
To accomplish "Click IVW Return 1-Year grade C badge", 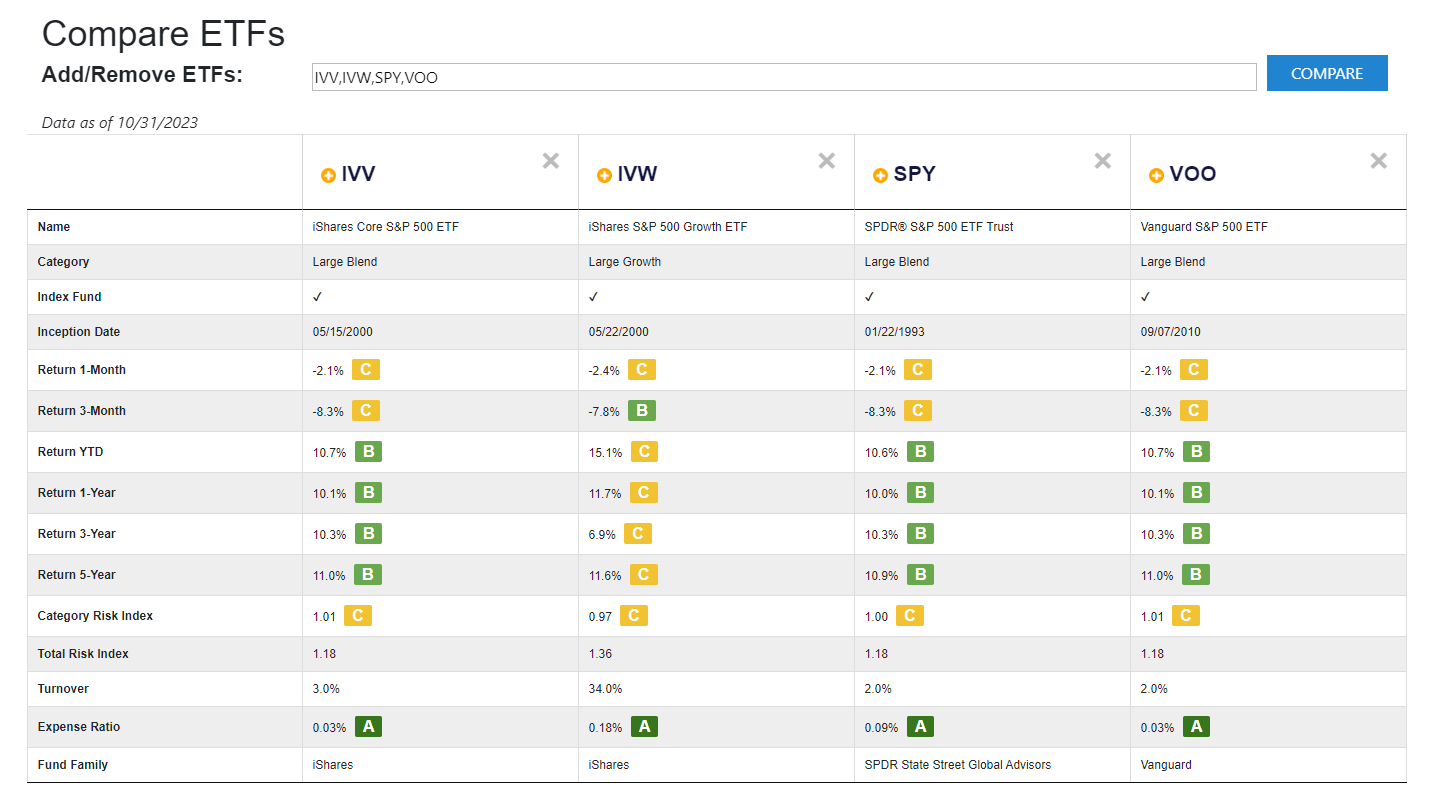I will 644,493.
